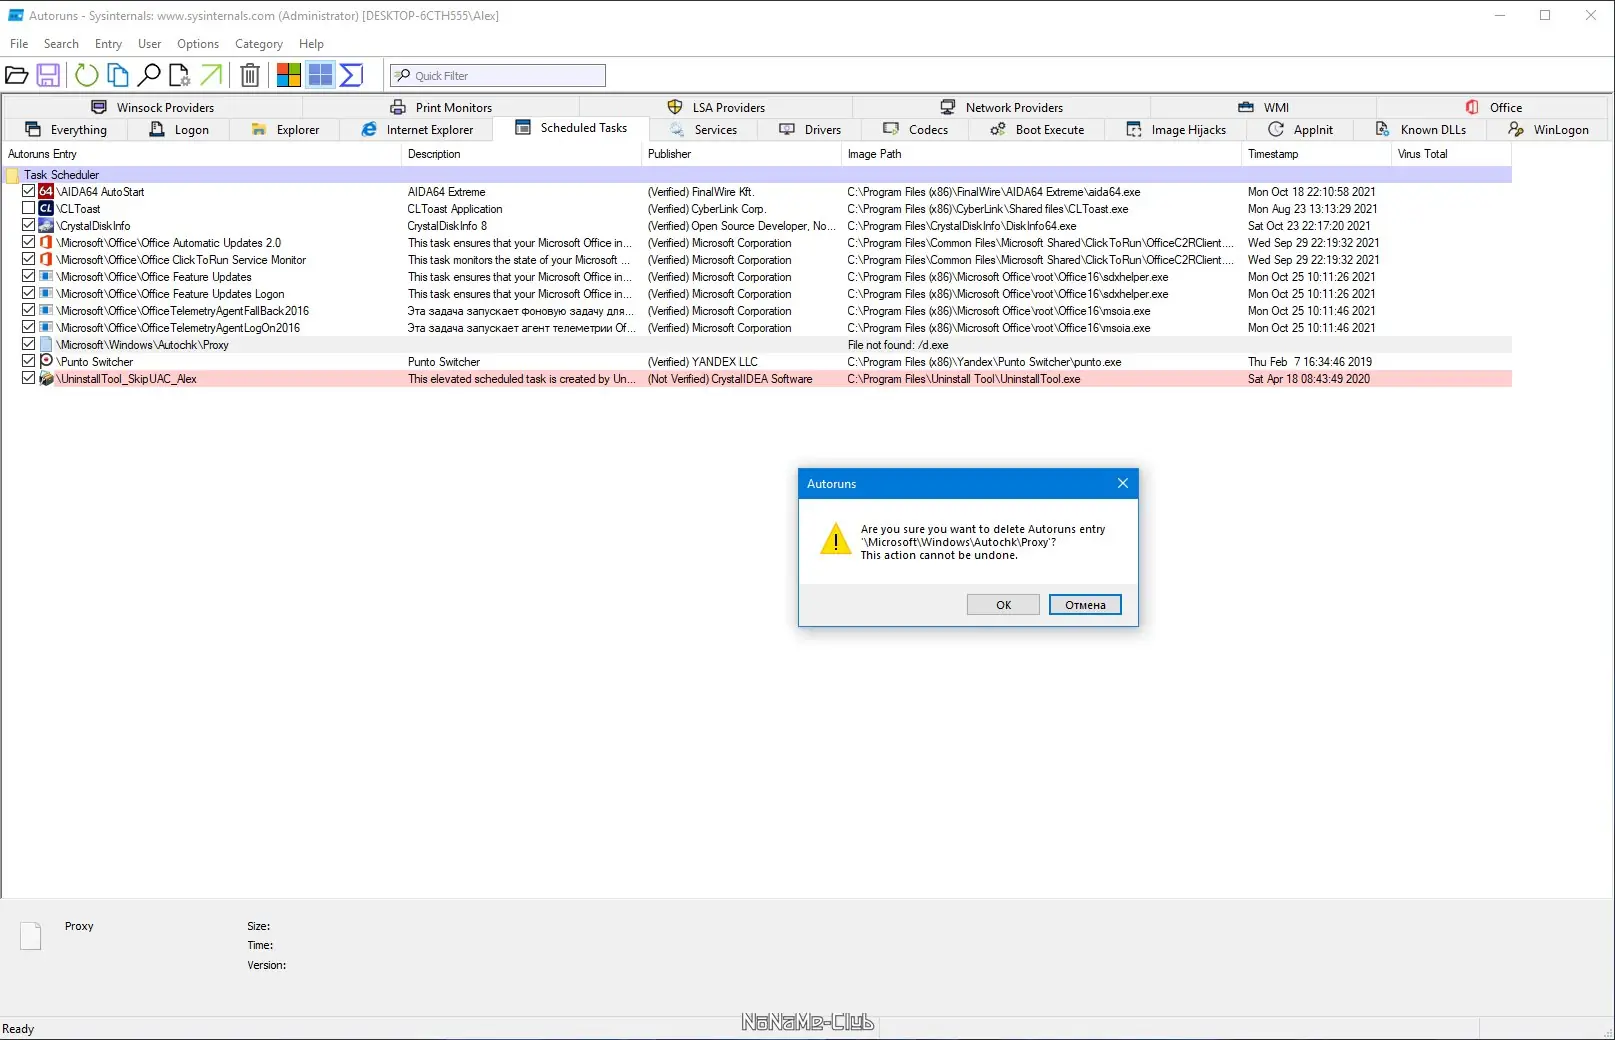Sort by the Timestamp column header

click(1316, 154)
